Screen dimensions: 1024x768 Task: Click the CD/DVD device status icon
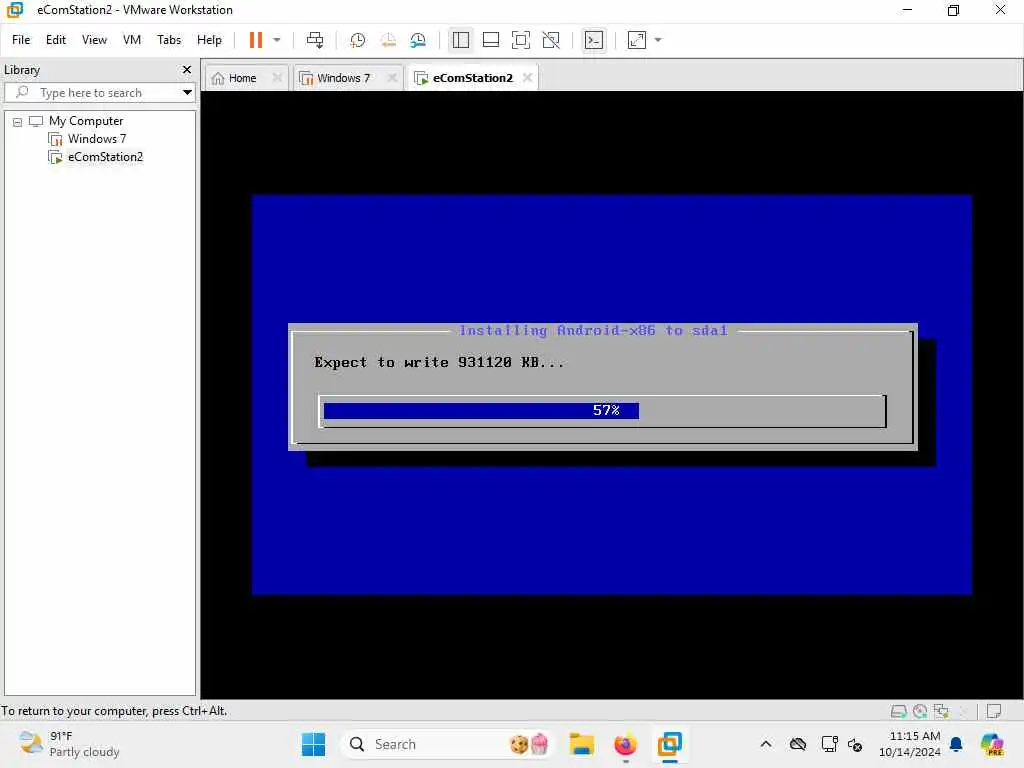tap(920, 711)
